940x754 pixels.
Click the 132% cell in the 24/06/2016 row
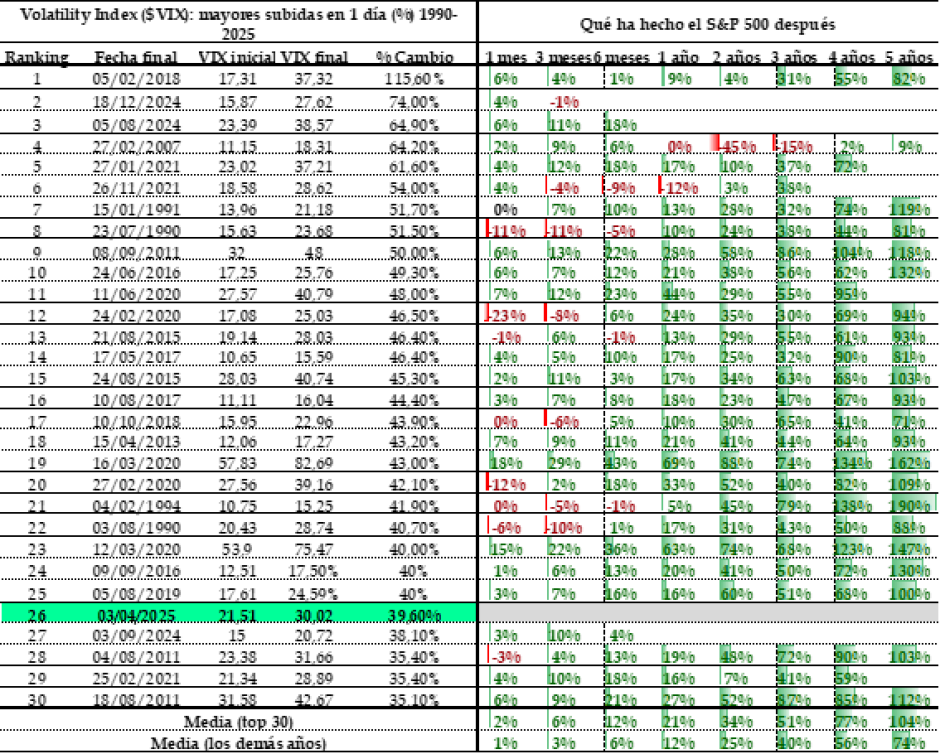pos(909,273)
